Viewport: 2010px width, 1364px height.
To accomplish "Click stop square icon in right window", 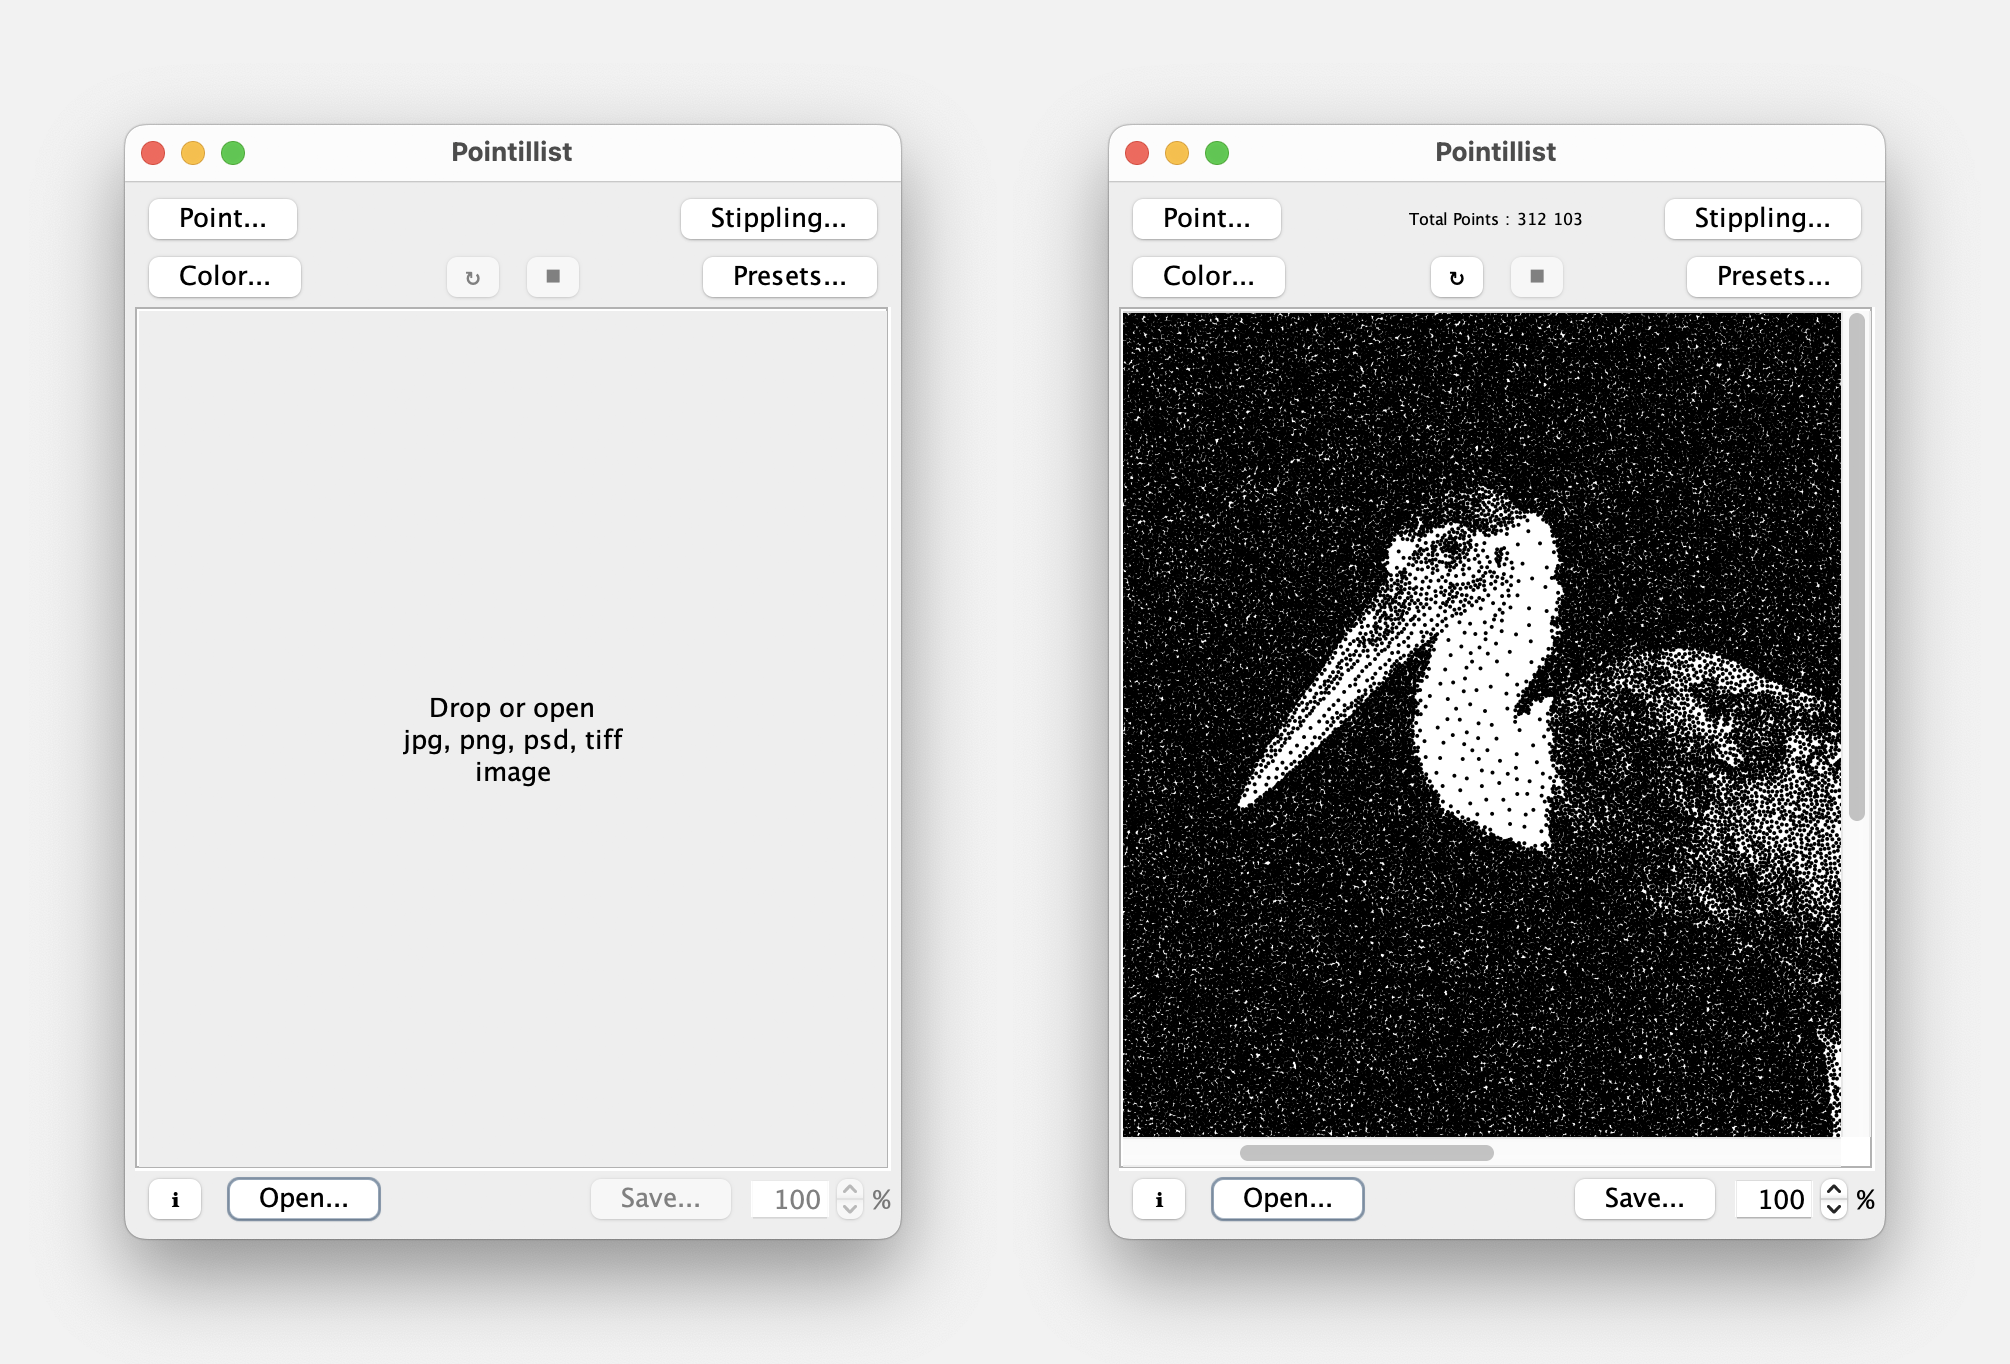I will (x=1537, y=277).
